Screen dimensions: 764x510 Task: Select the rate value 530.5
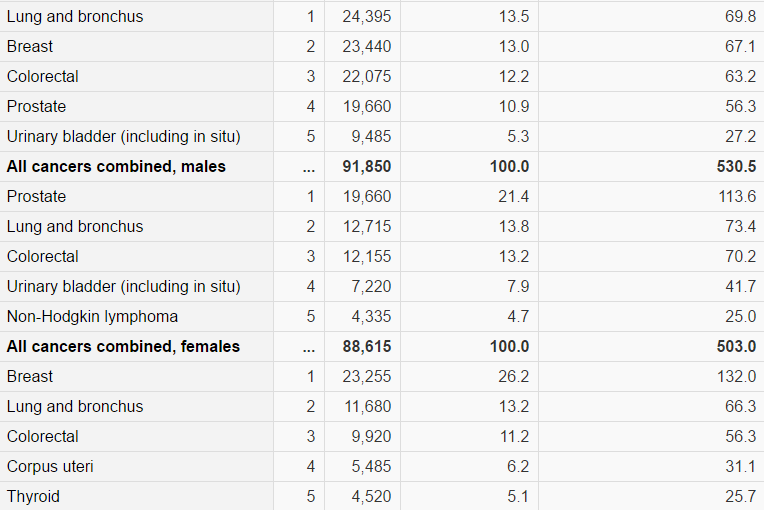click(x=736, y=167)
